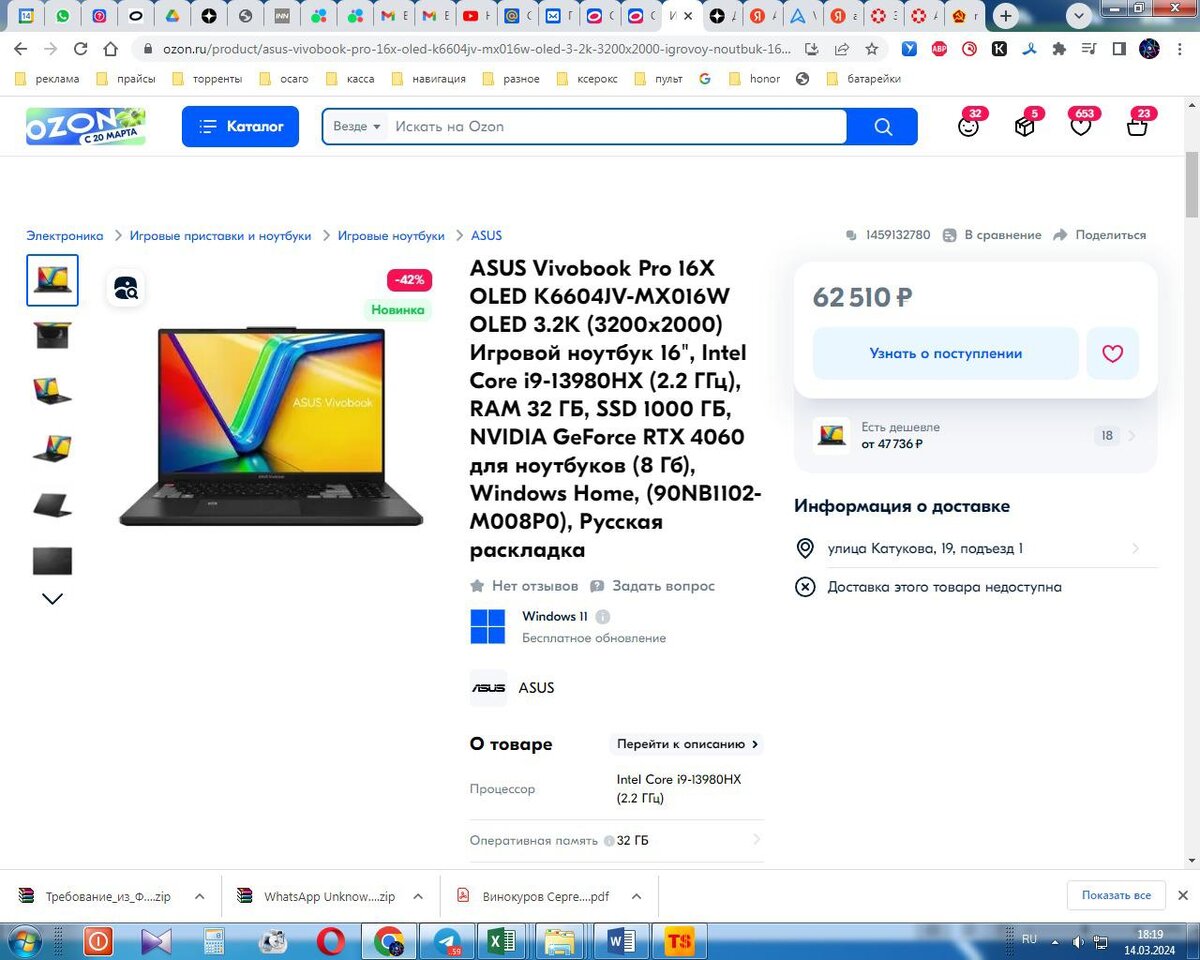Expand the Оперативная память 32 ГБ row

[x=617, y=841]
